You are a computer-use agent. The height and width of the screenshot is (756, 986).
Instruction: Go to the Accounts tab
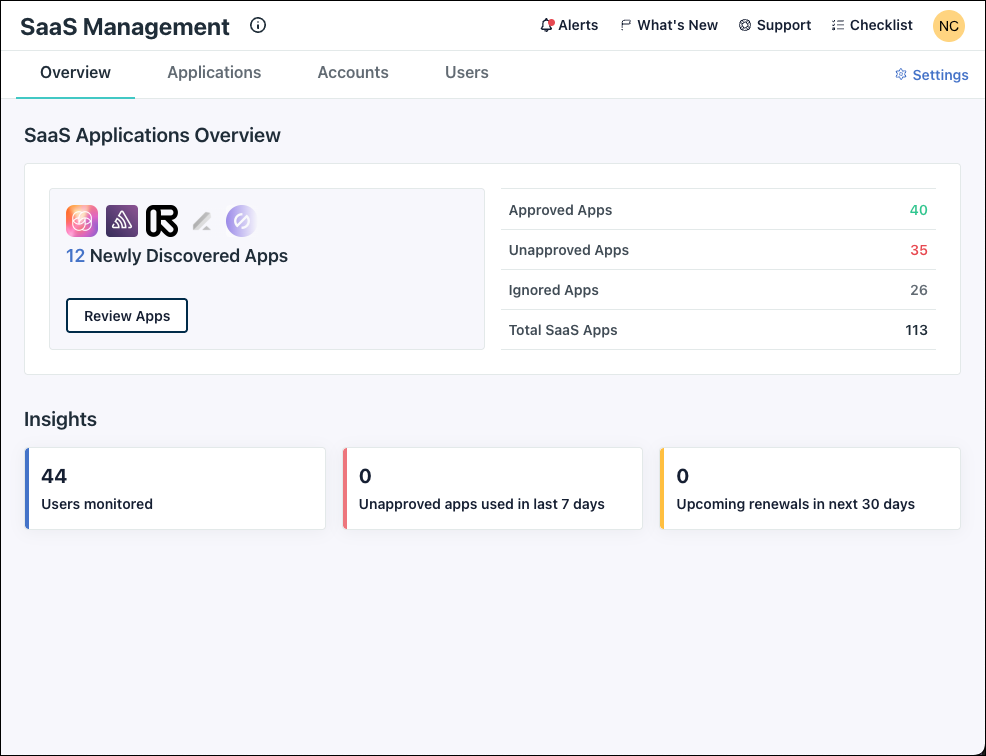(353, 73)
